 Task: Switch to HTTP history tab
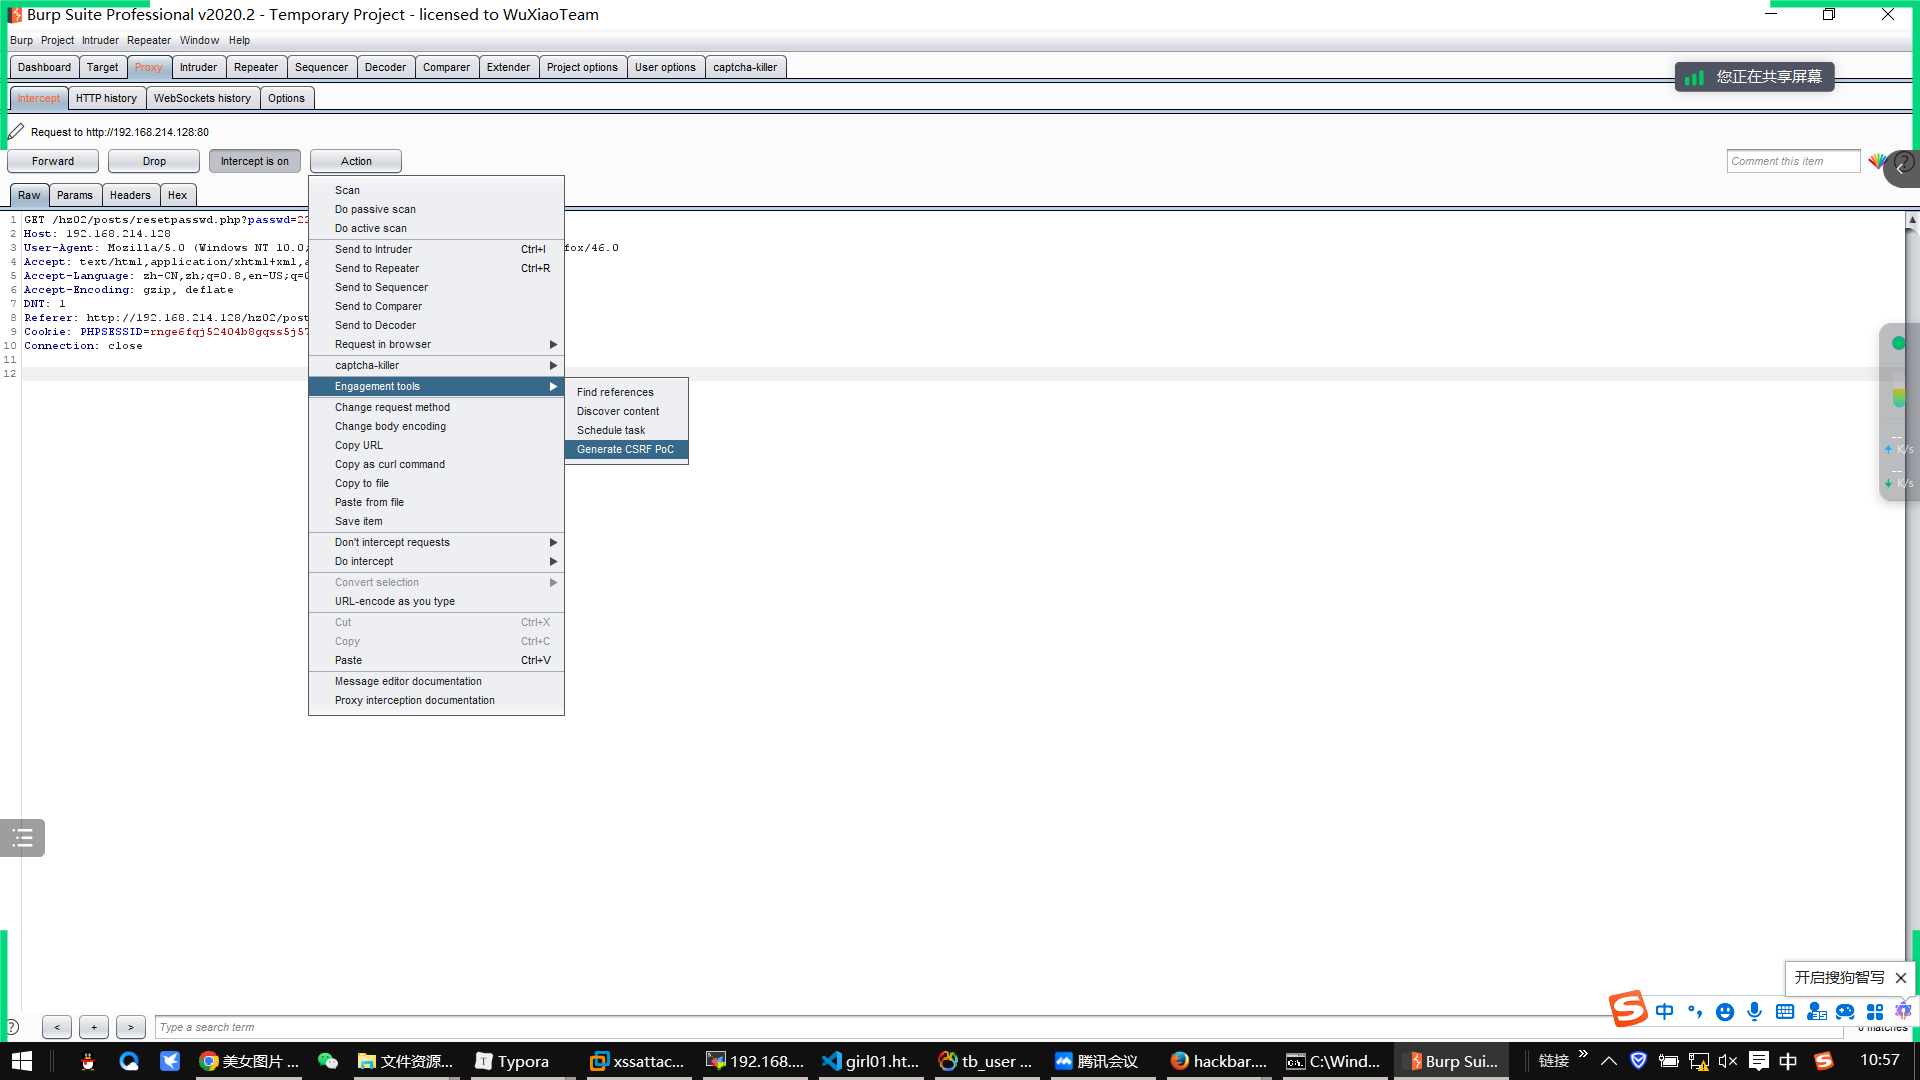[106, 98]
